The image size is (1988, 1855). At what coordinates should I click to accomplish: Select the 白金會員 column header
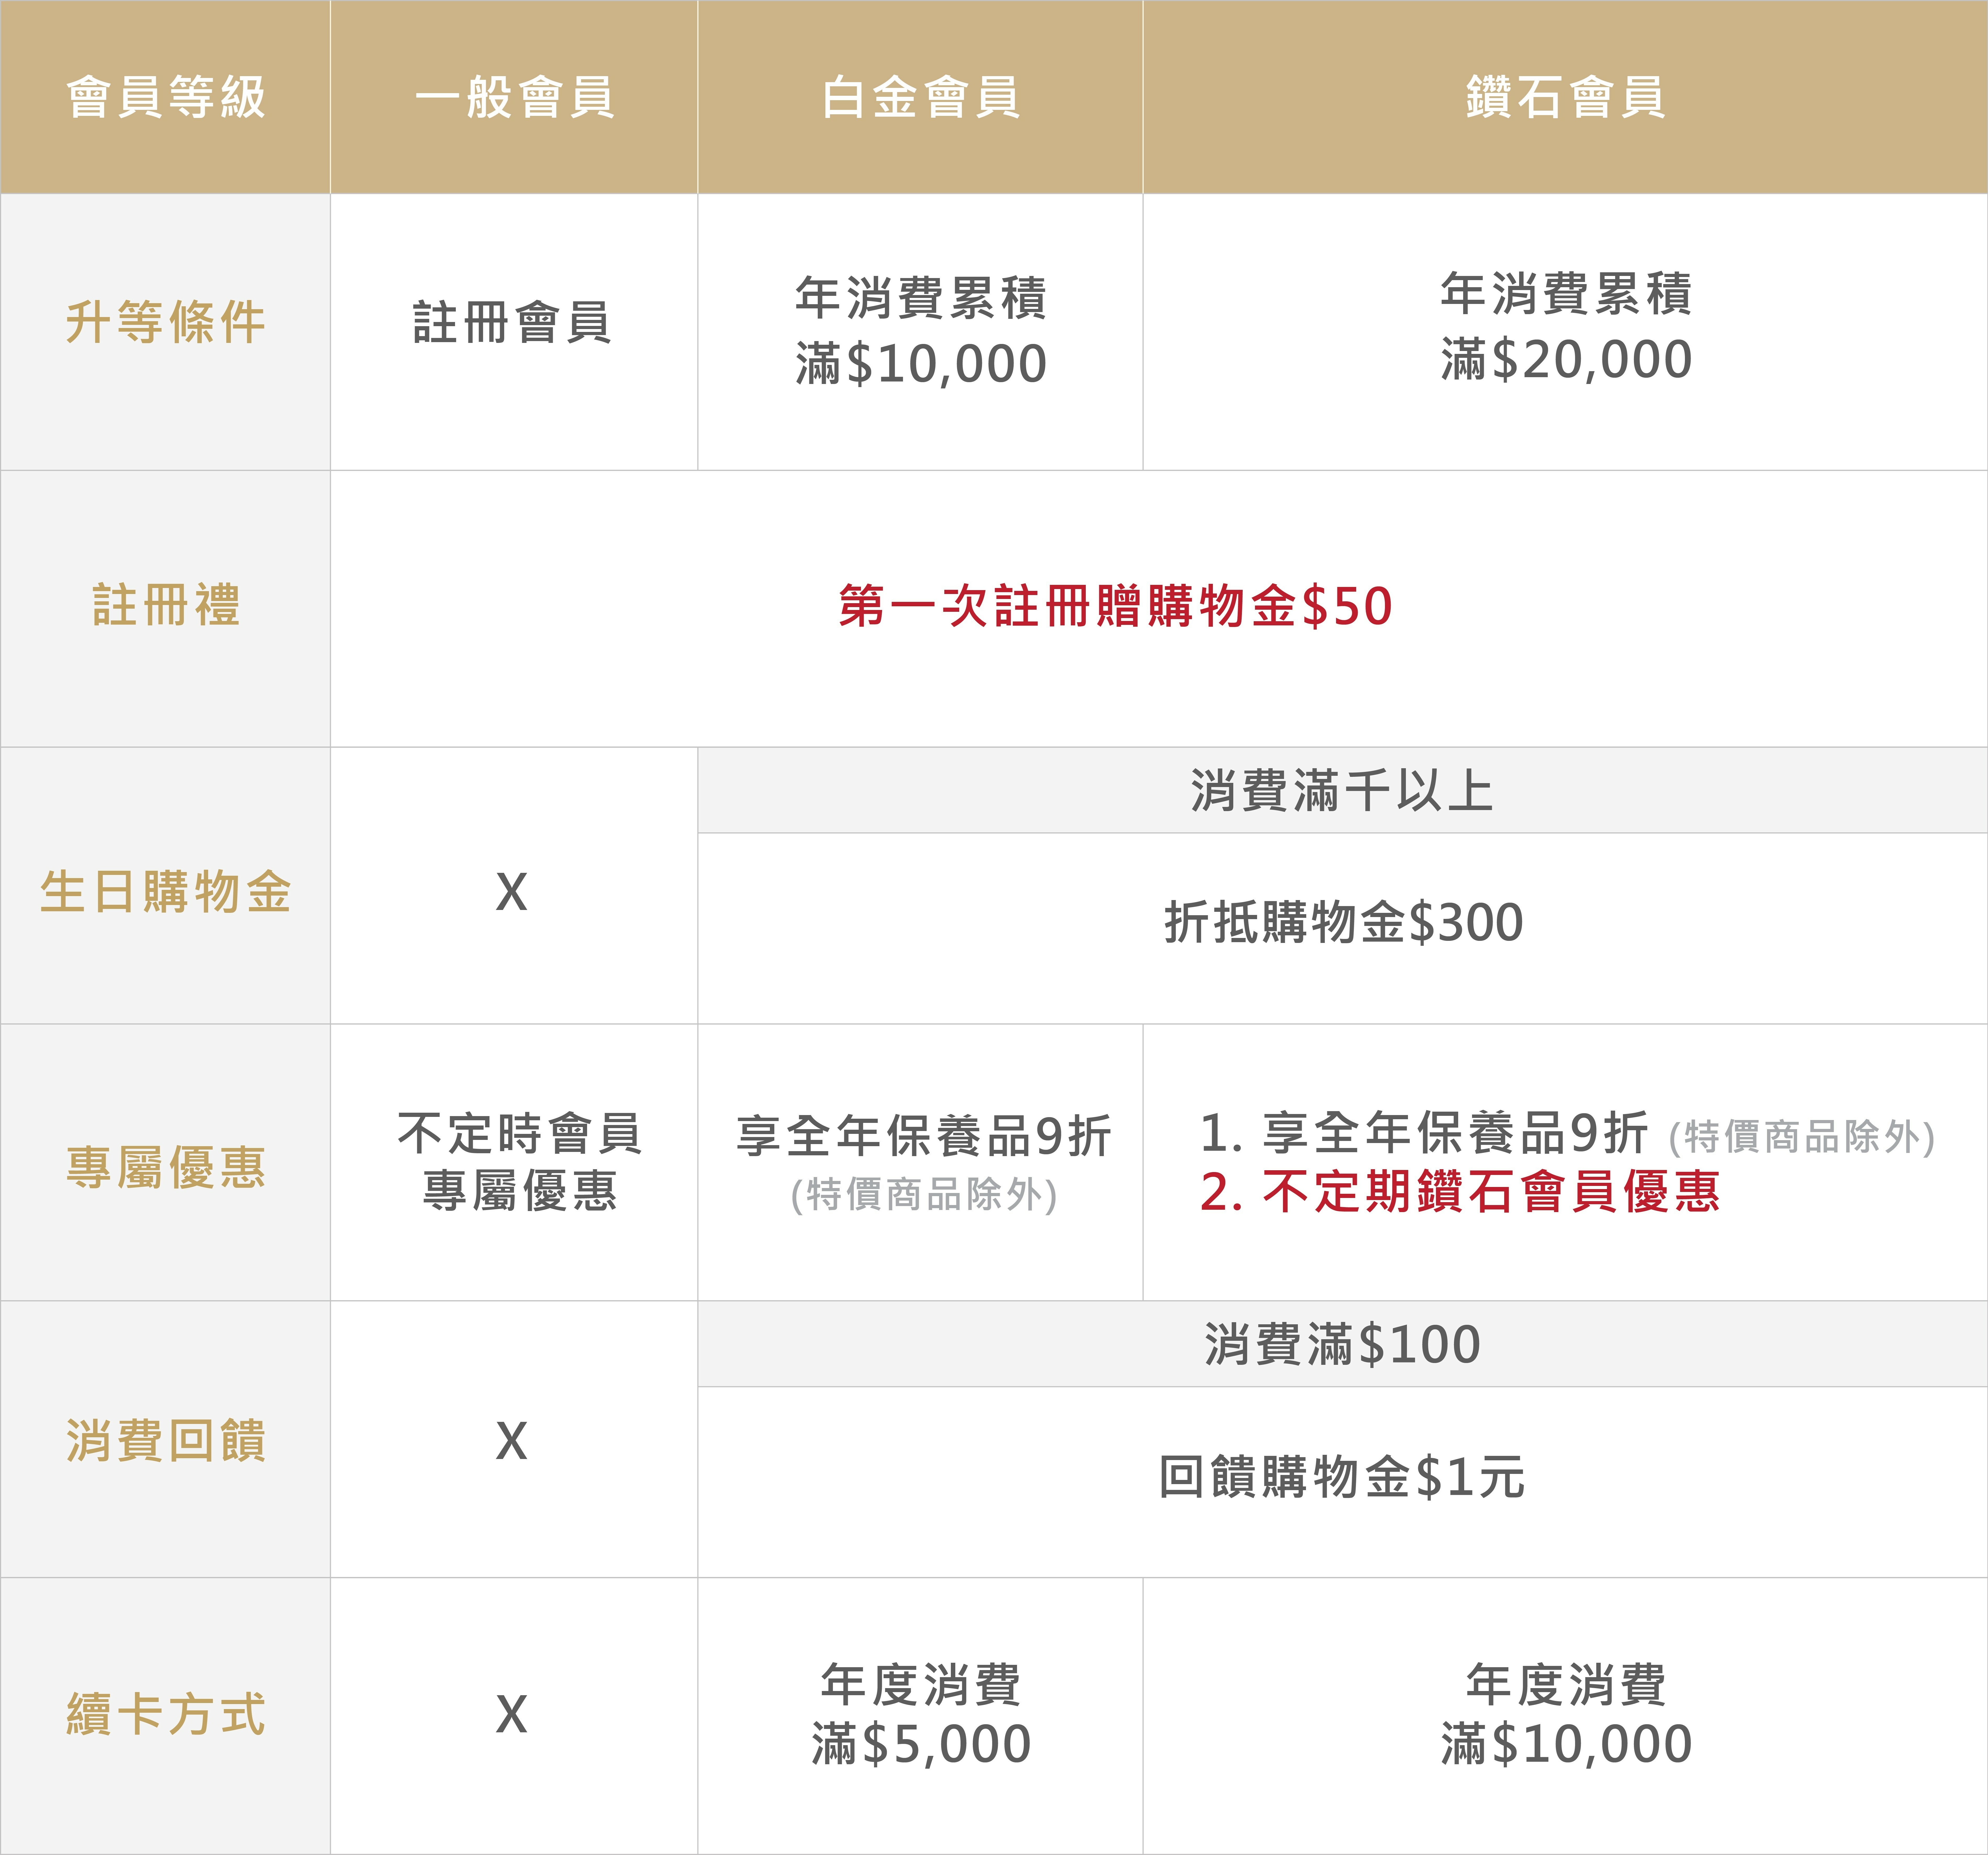point(920,97)
